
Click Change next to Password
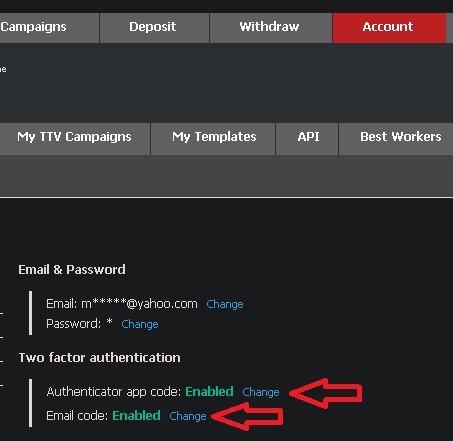140,324
